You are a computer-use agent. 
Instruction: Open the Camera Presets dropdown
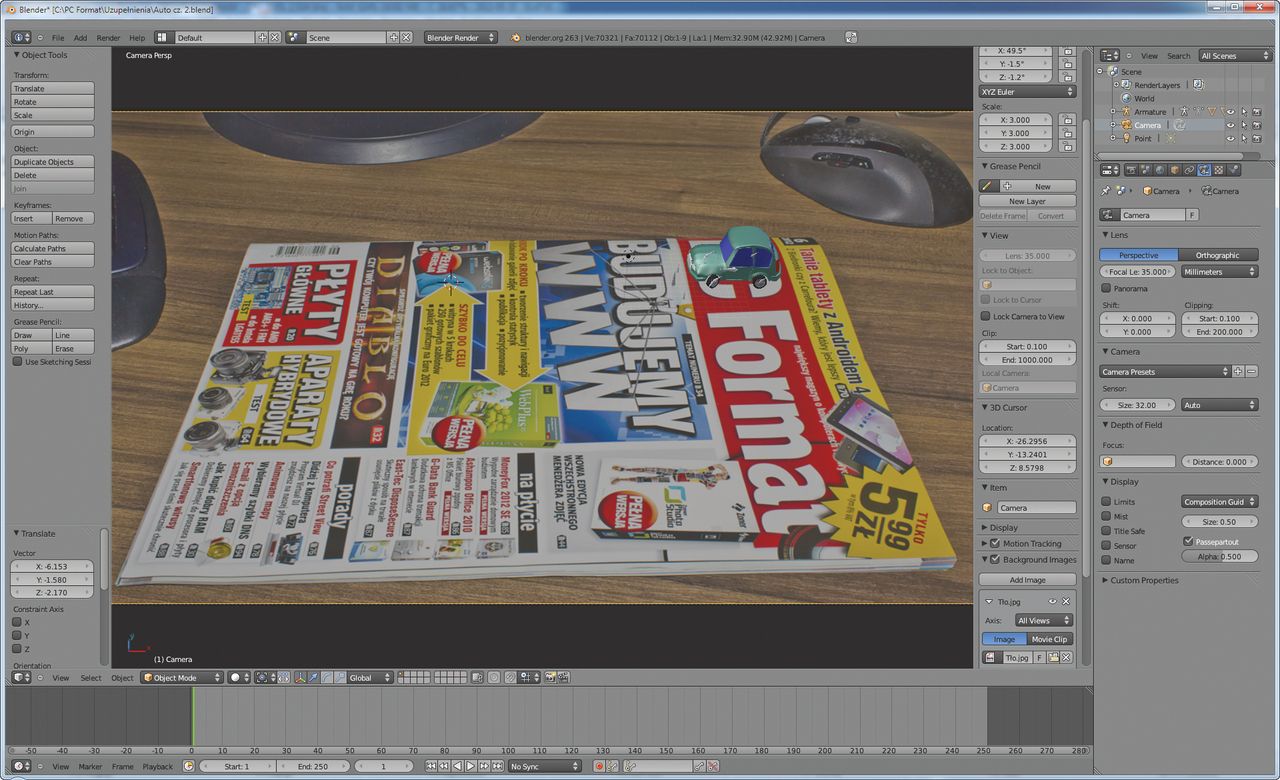[1165, 372]
